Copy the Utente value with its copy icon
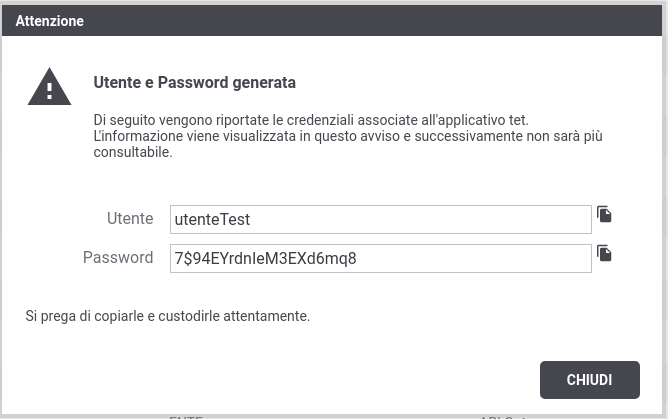Screen dimensions: 668x419 coord(604,214)
